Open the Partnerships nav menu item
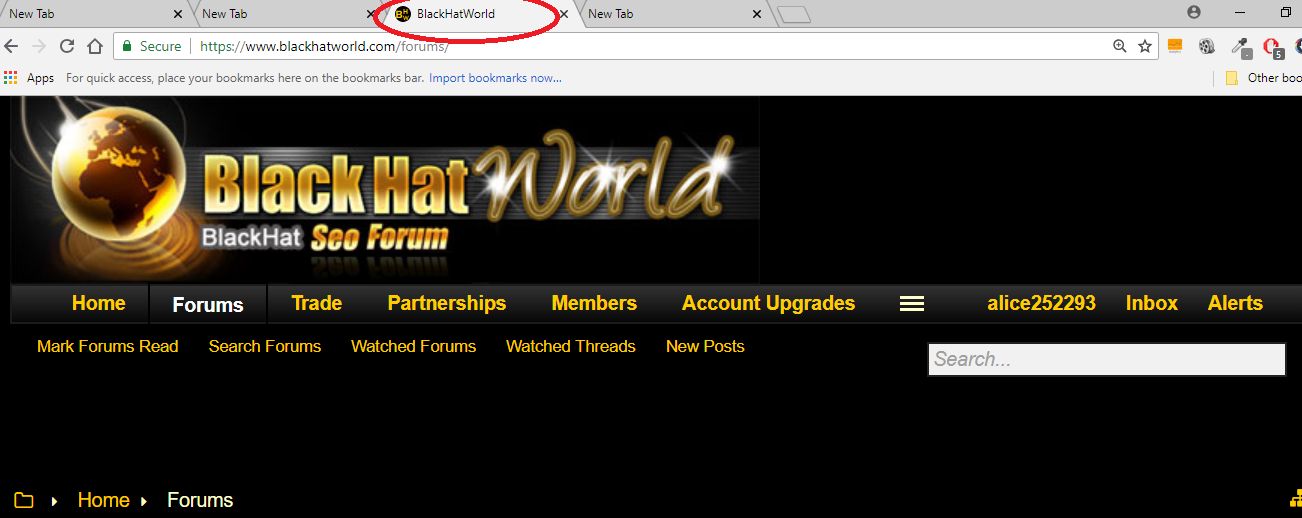1302x518 pixels. point(447,303)
